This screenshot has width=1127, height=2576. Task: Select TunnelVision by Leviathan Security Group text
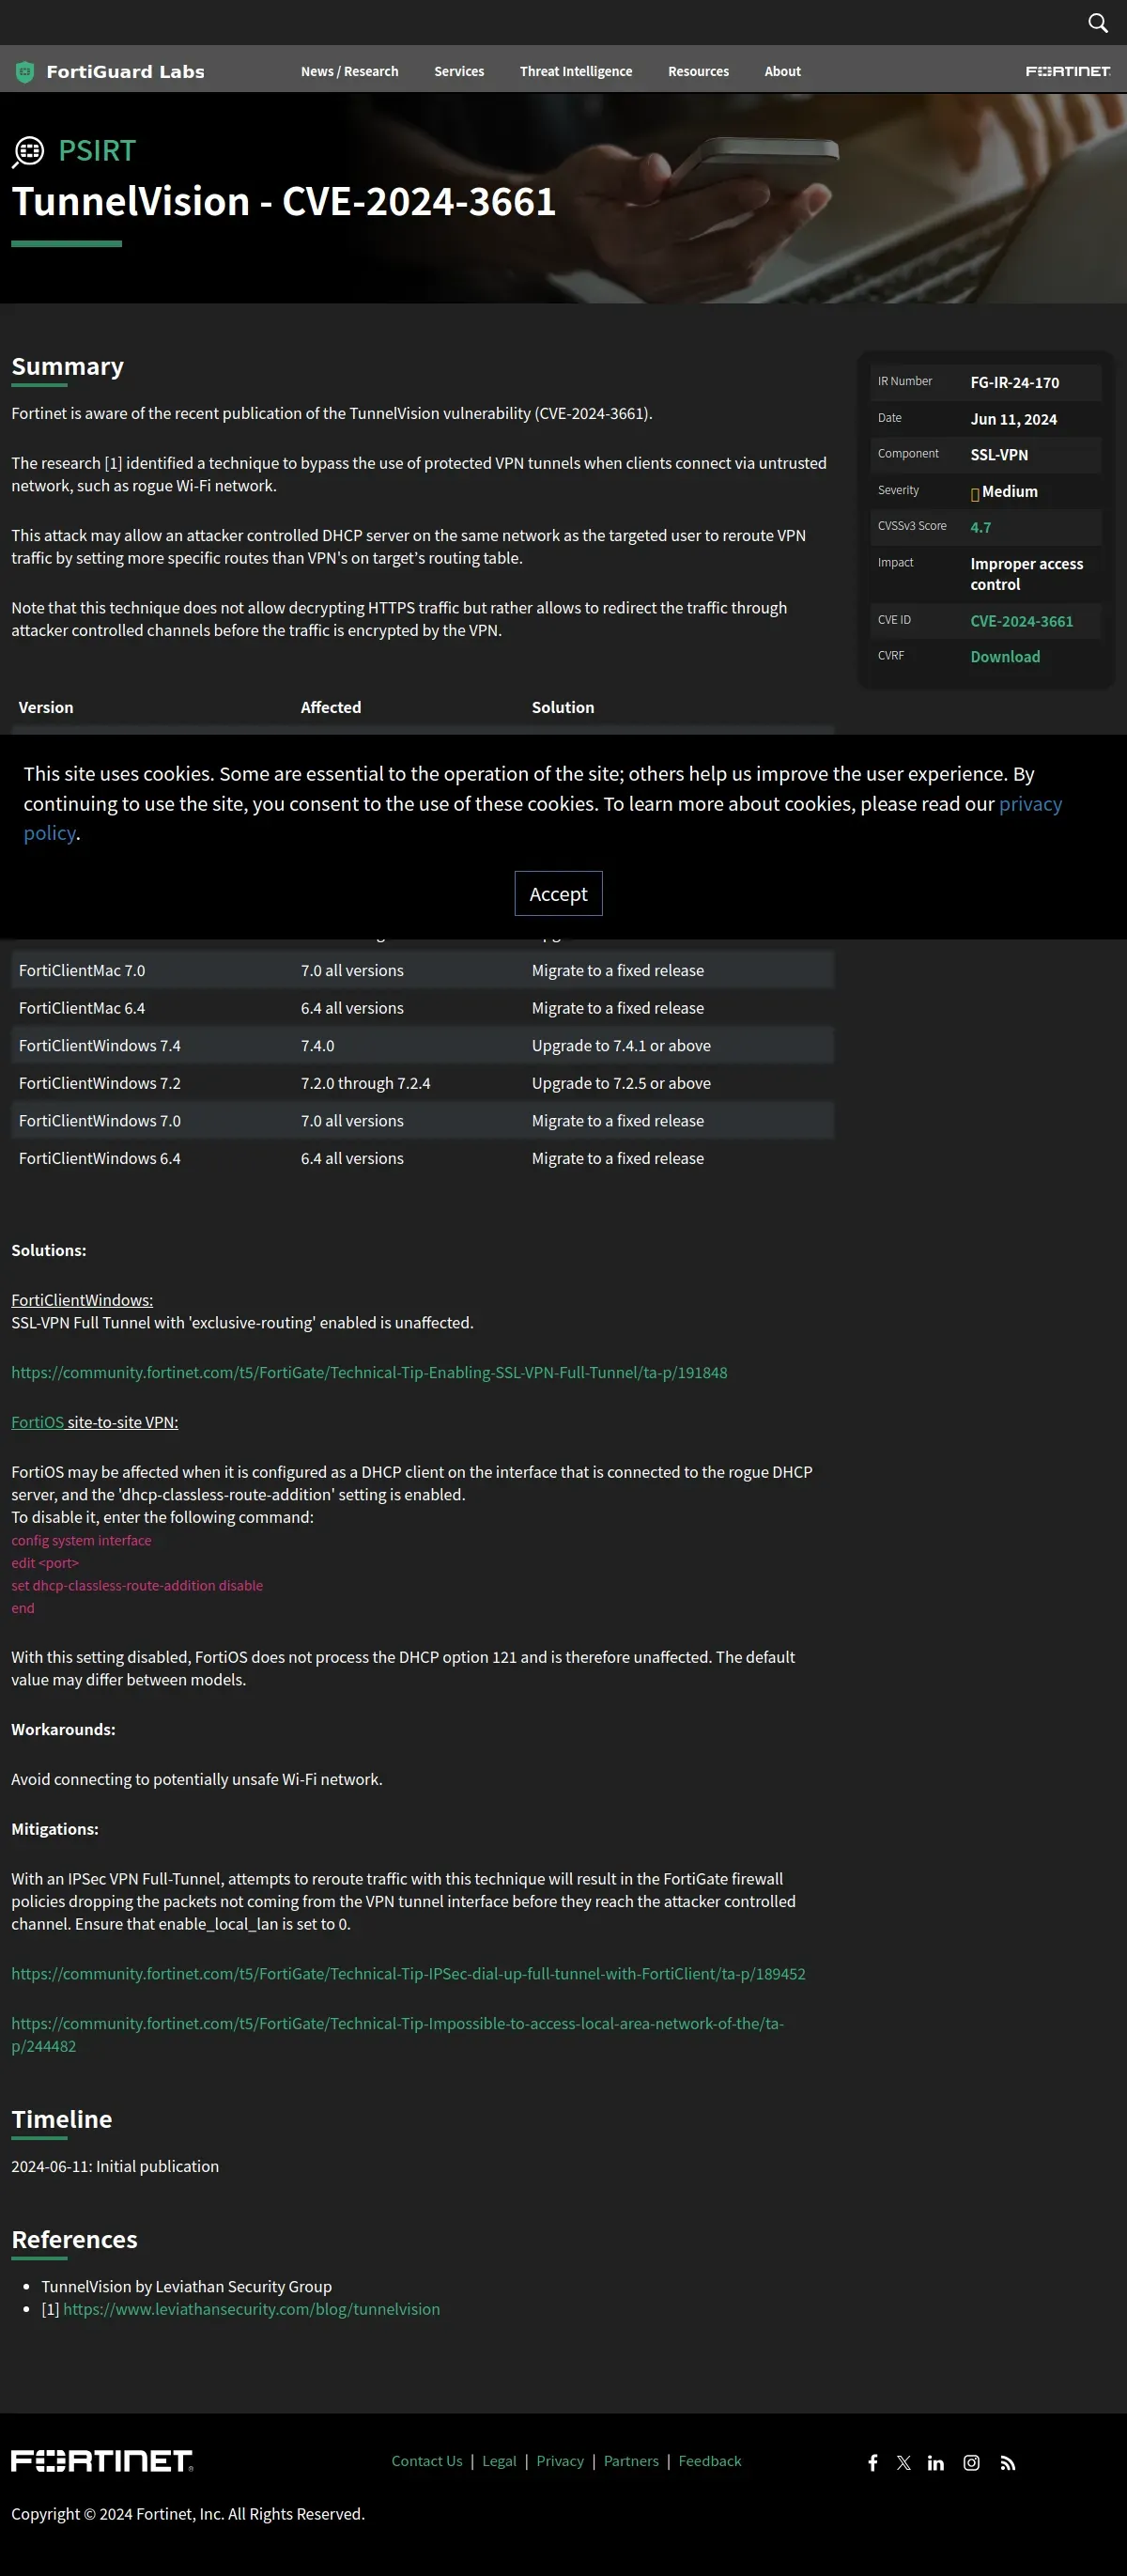point(186,2286)
